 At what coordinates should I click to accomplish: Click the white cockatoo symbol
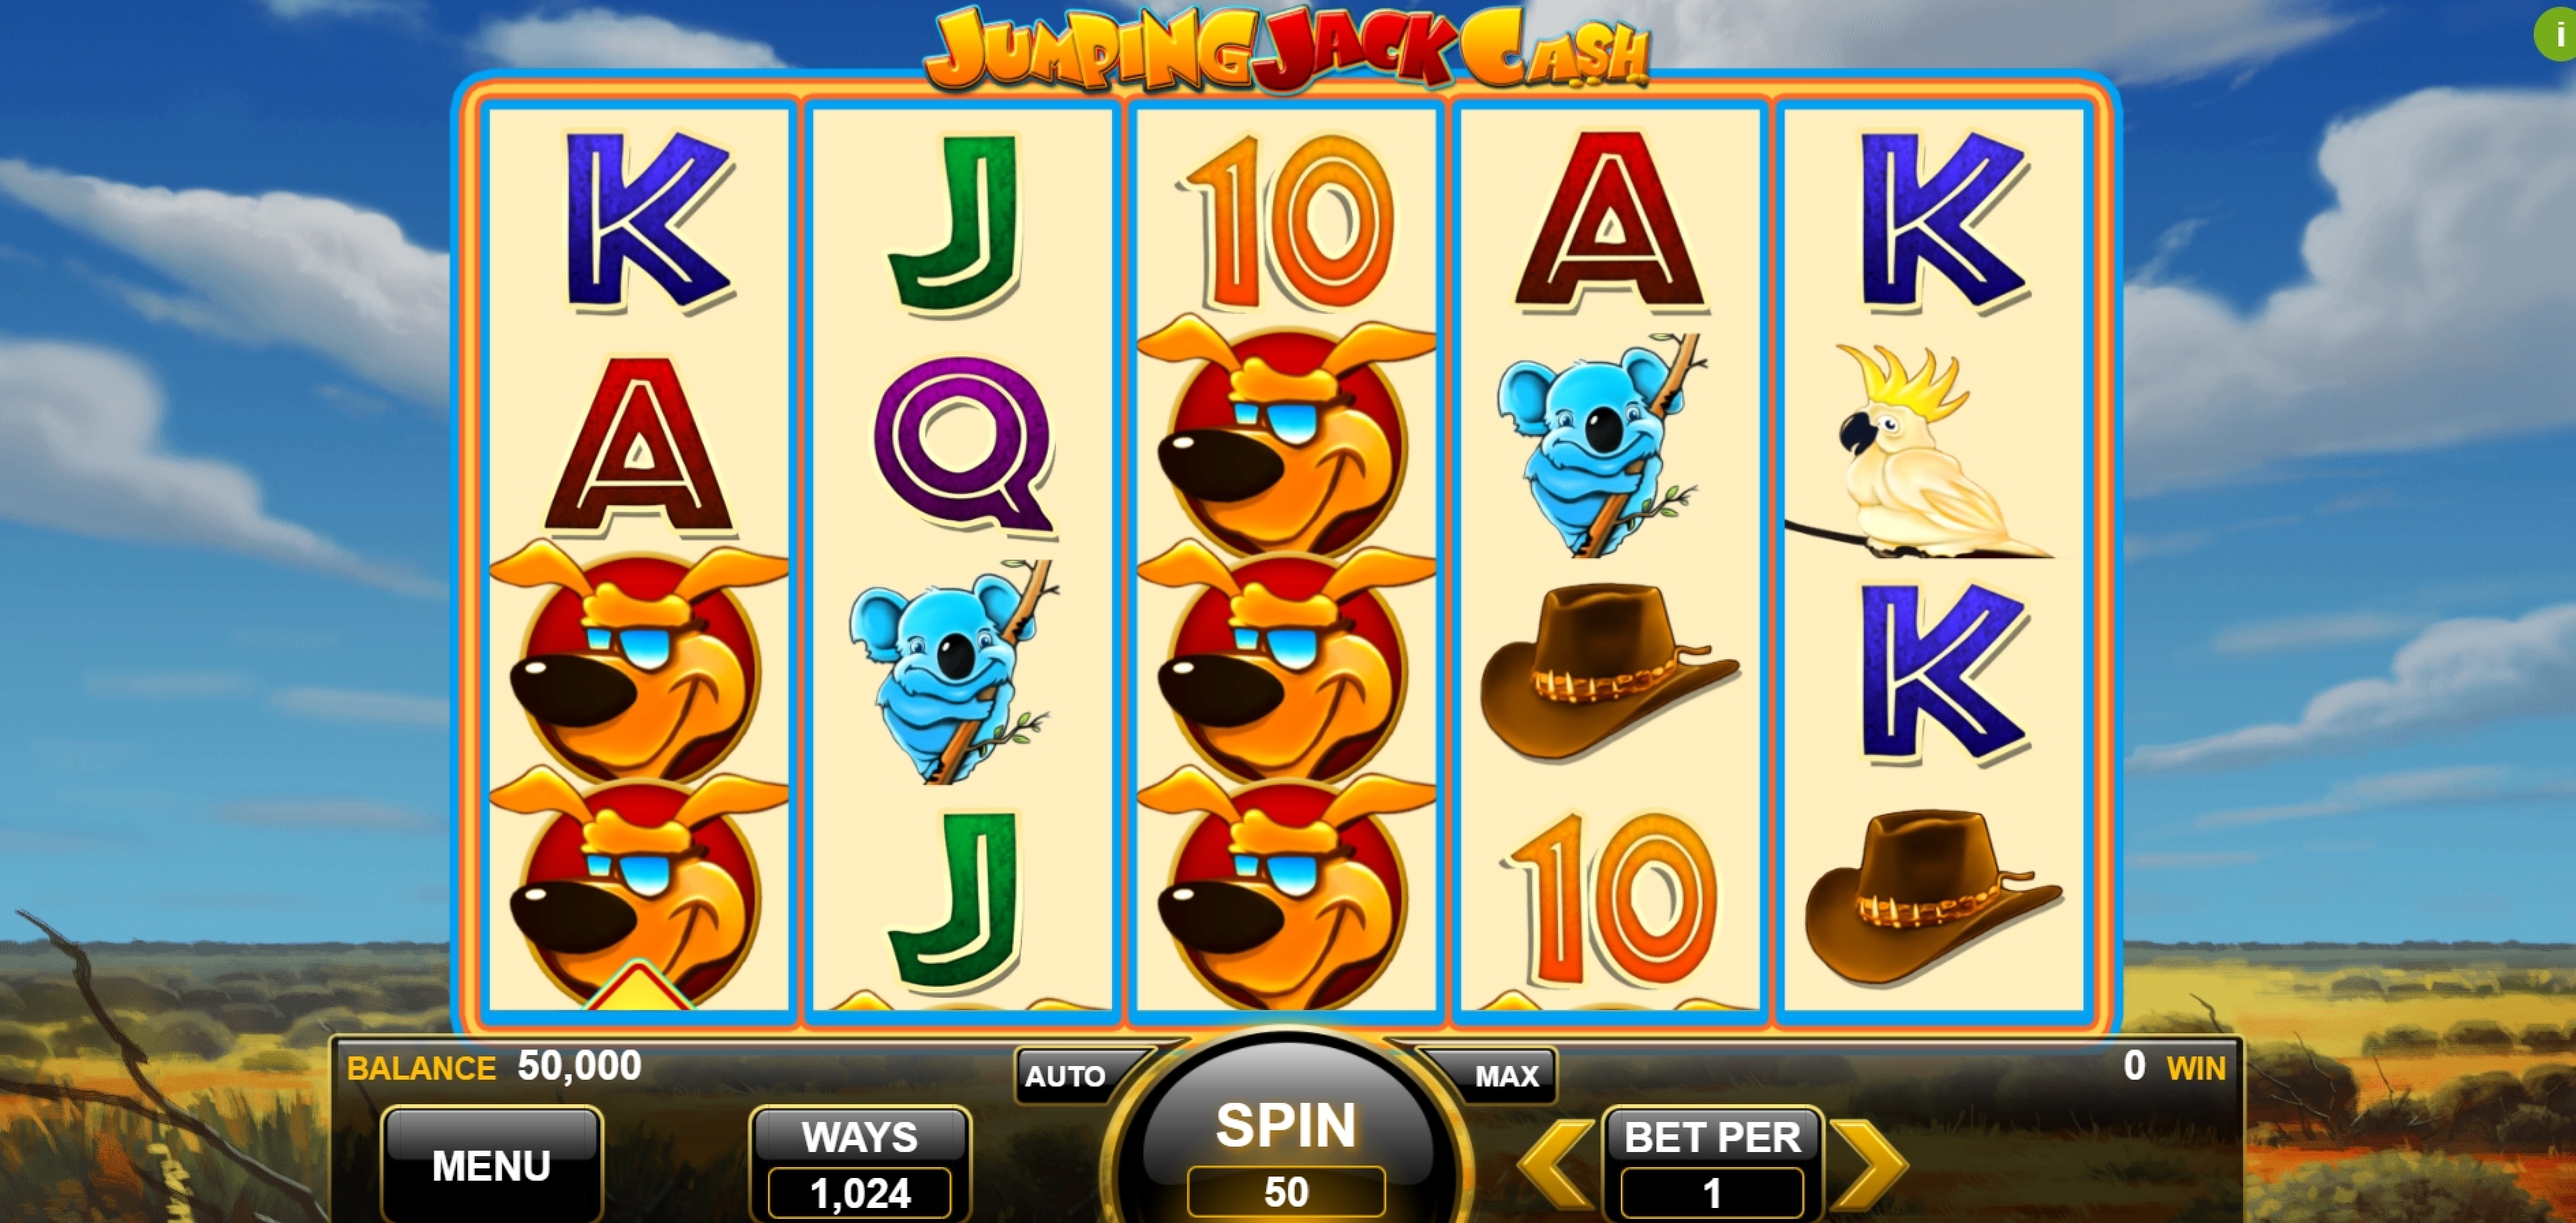pyautogui.click(x=1918, y=451)
